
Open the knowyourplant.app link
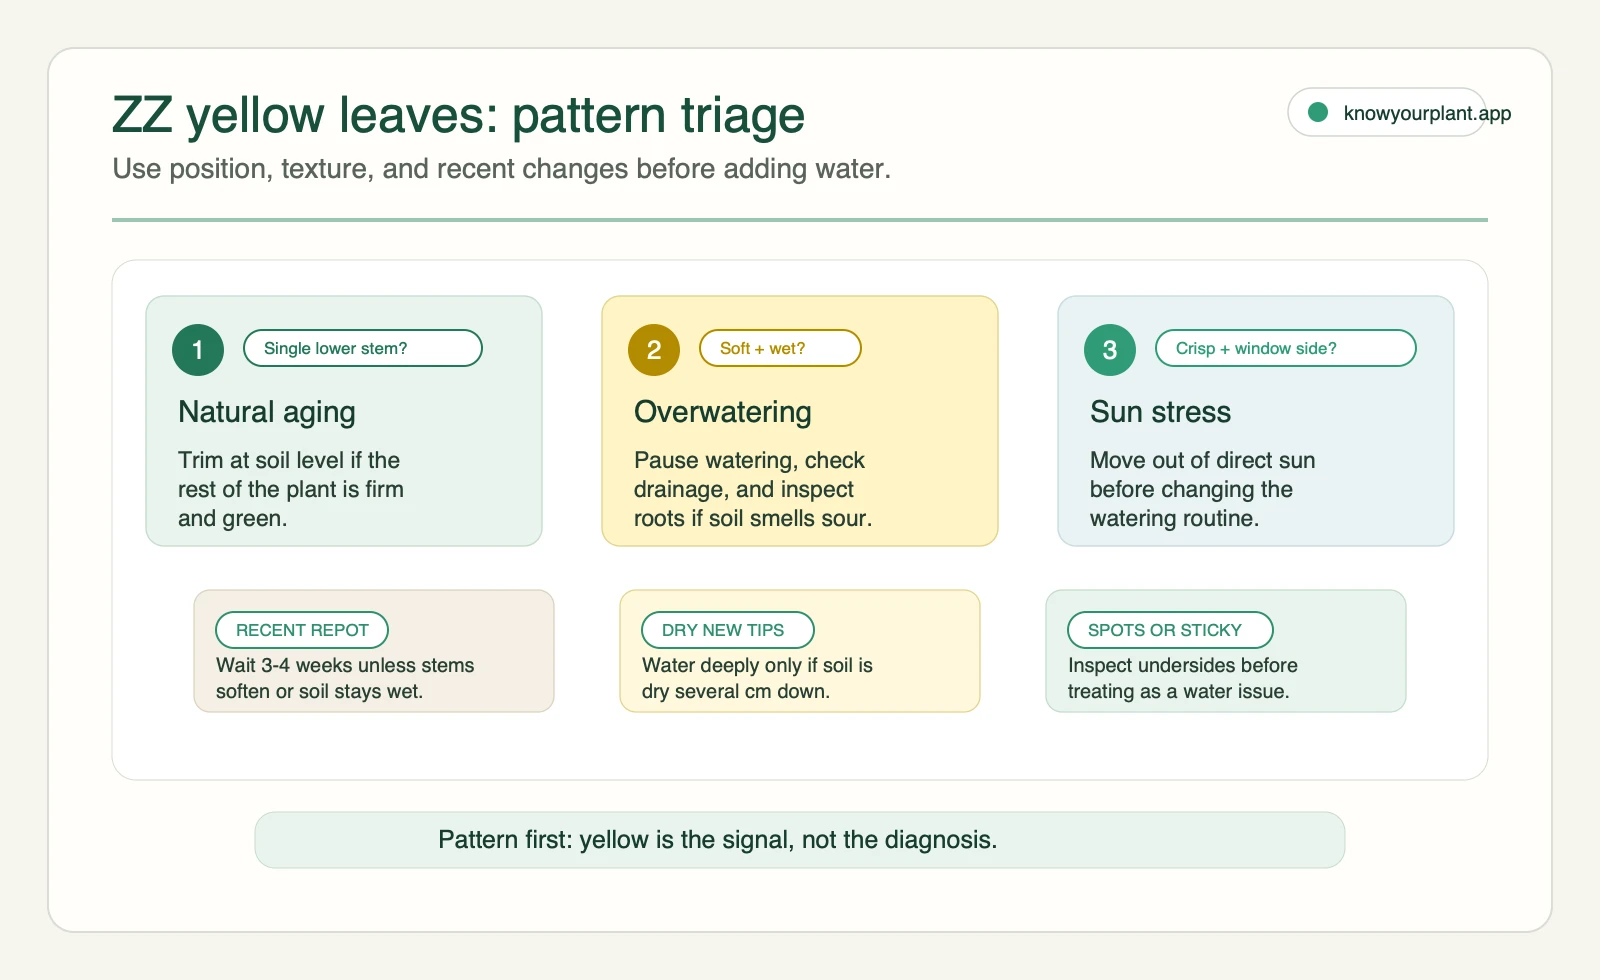click(1427, 113)
